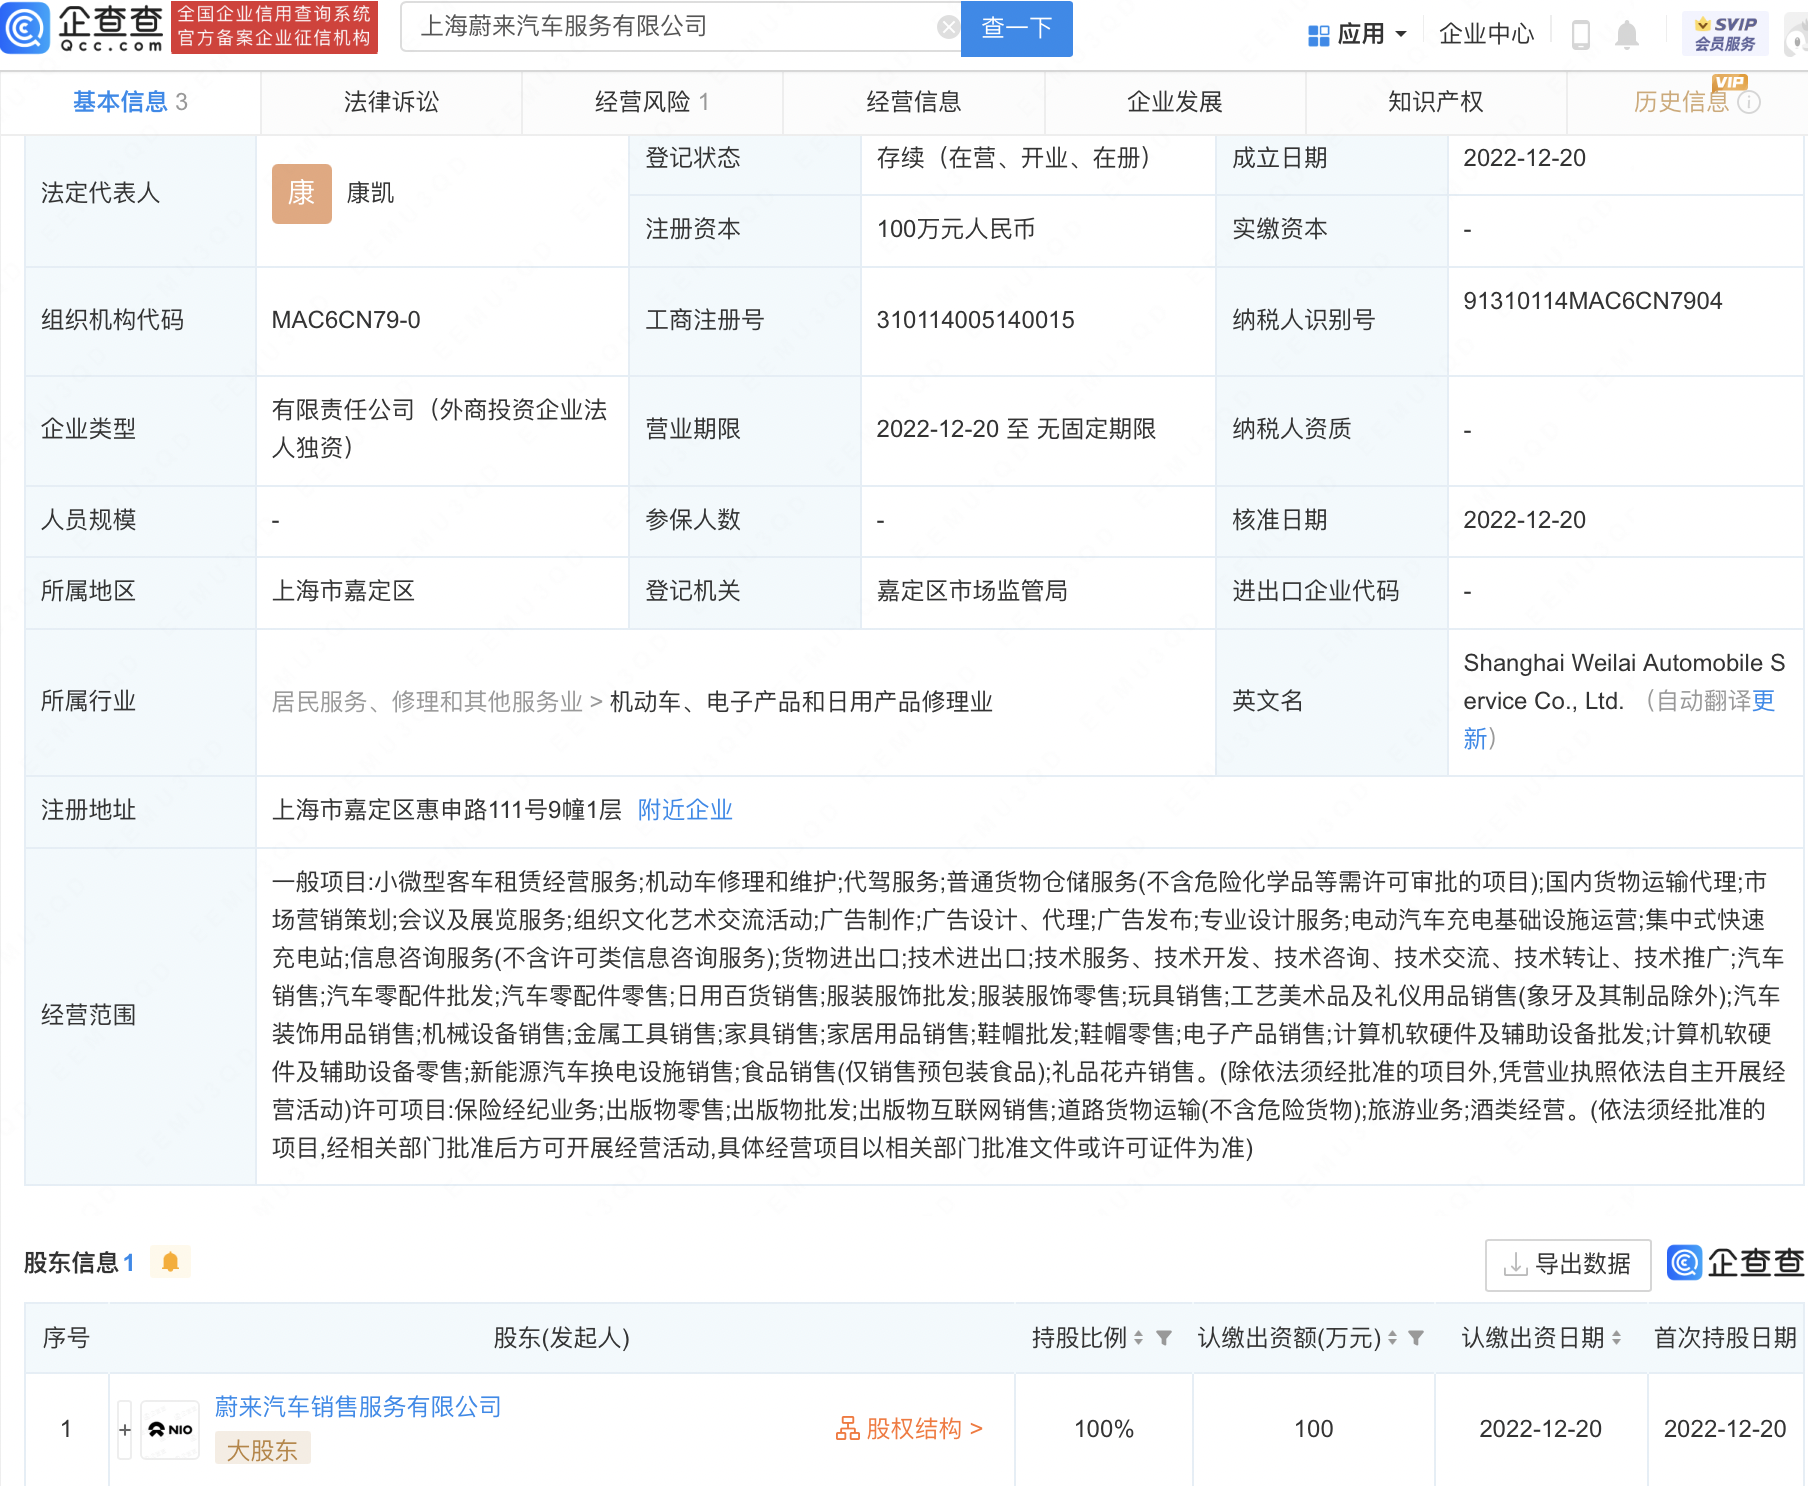
Task: Click the bell icon next to 股东信息
Action: [170, 1262]
